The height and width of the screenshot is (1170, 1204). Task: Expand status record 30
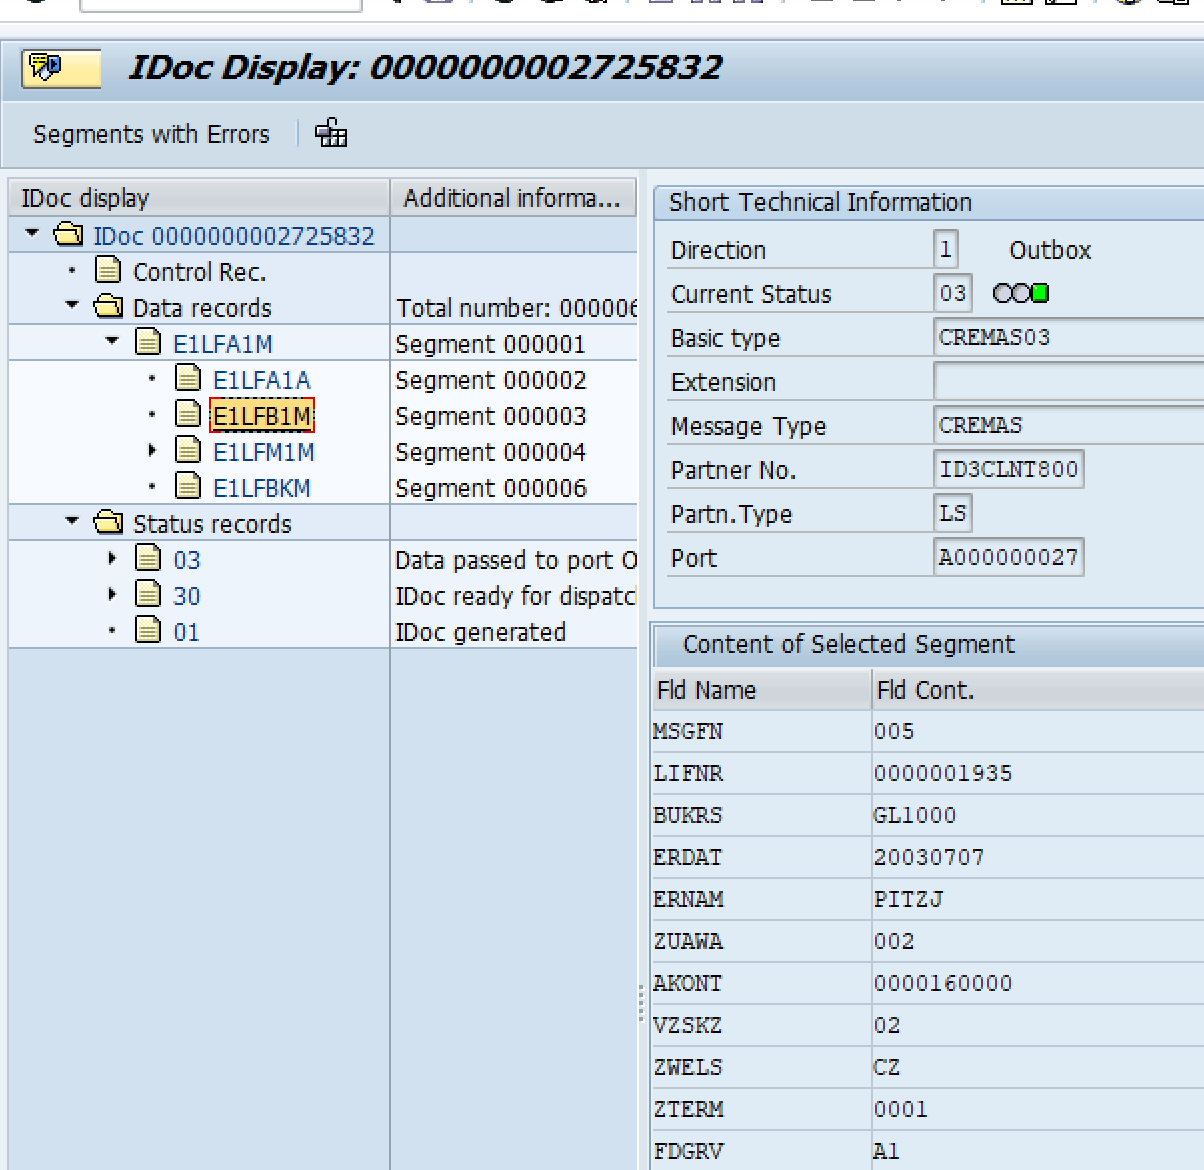tap(112, 595)
